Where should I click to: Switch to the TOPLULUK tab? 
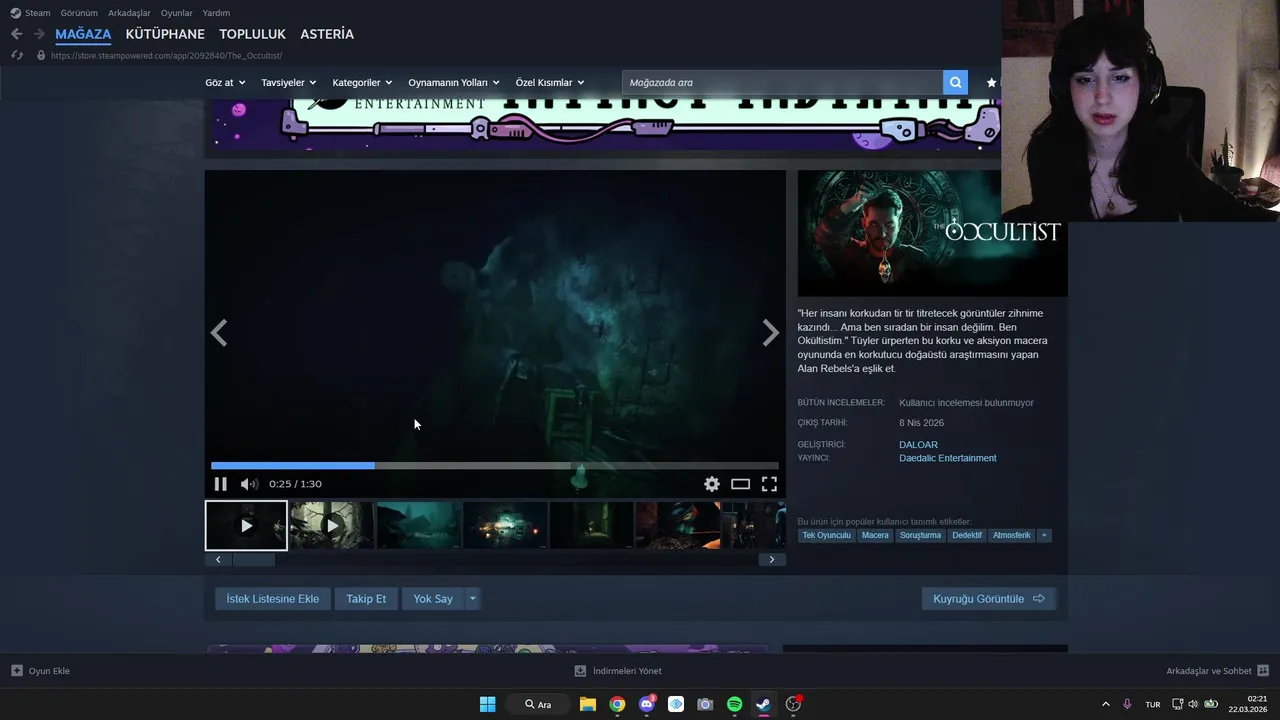click(253, 34)
